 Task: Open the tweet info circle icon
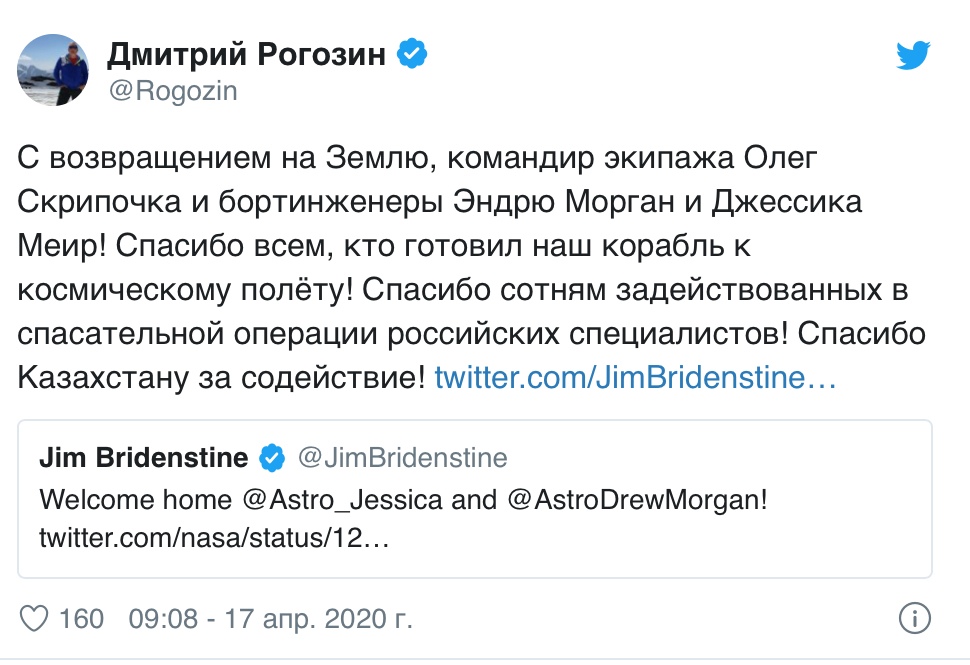(914, 618)
